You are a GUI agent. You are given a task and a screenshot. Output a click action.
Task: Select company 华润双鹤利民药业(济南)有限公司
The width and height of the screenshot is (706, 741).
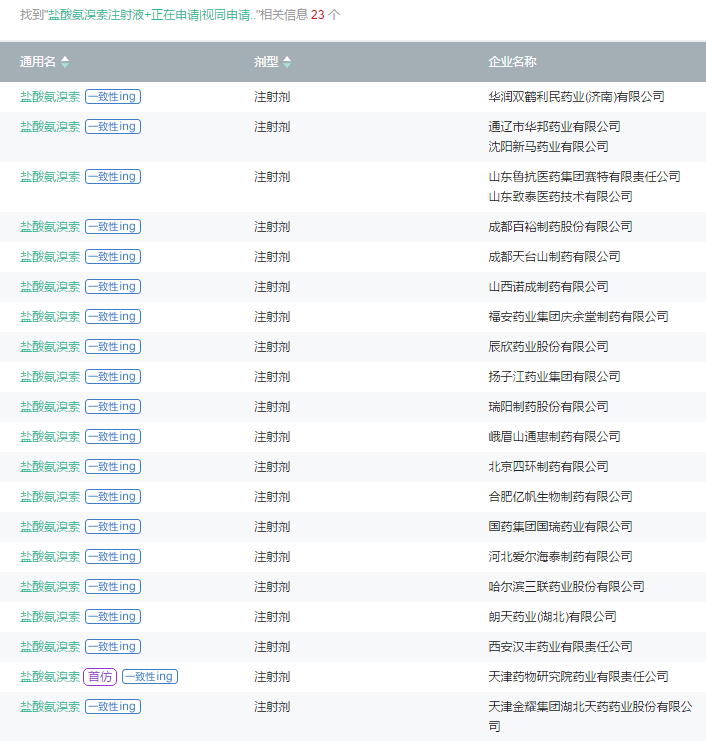577,97
